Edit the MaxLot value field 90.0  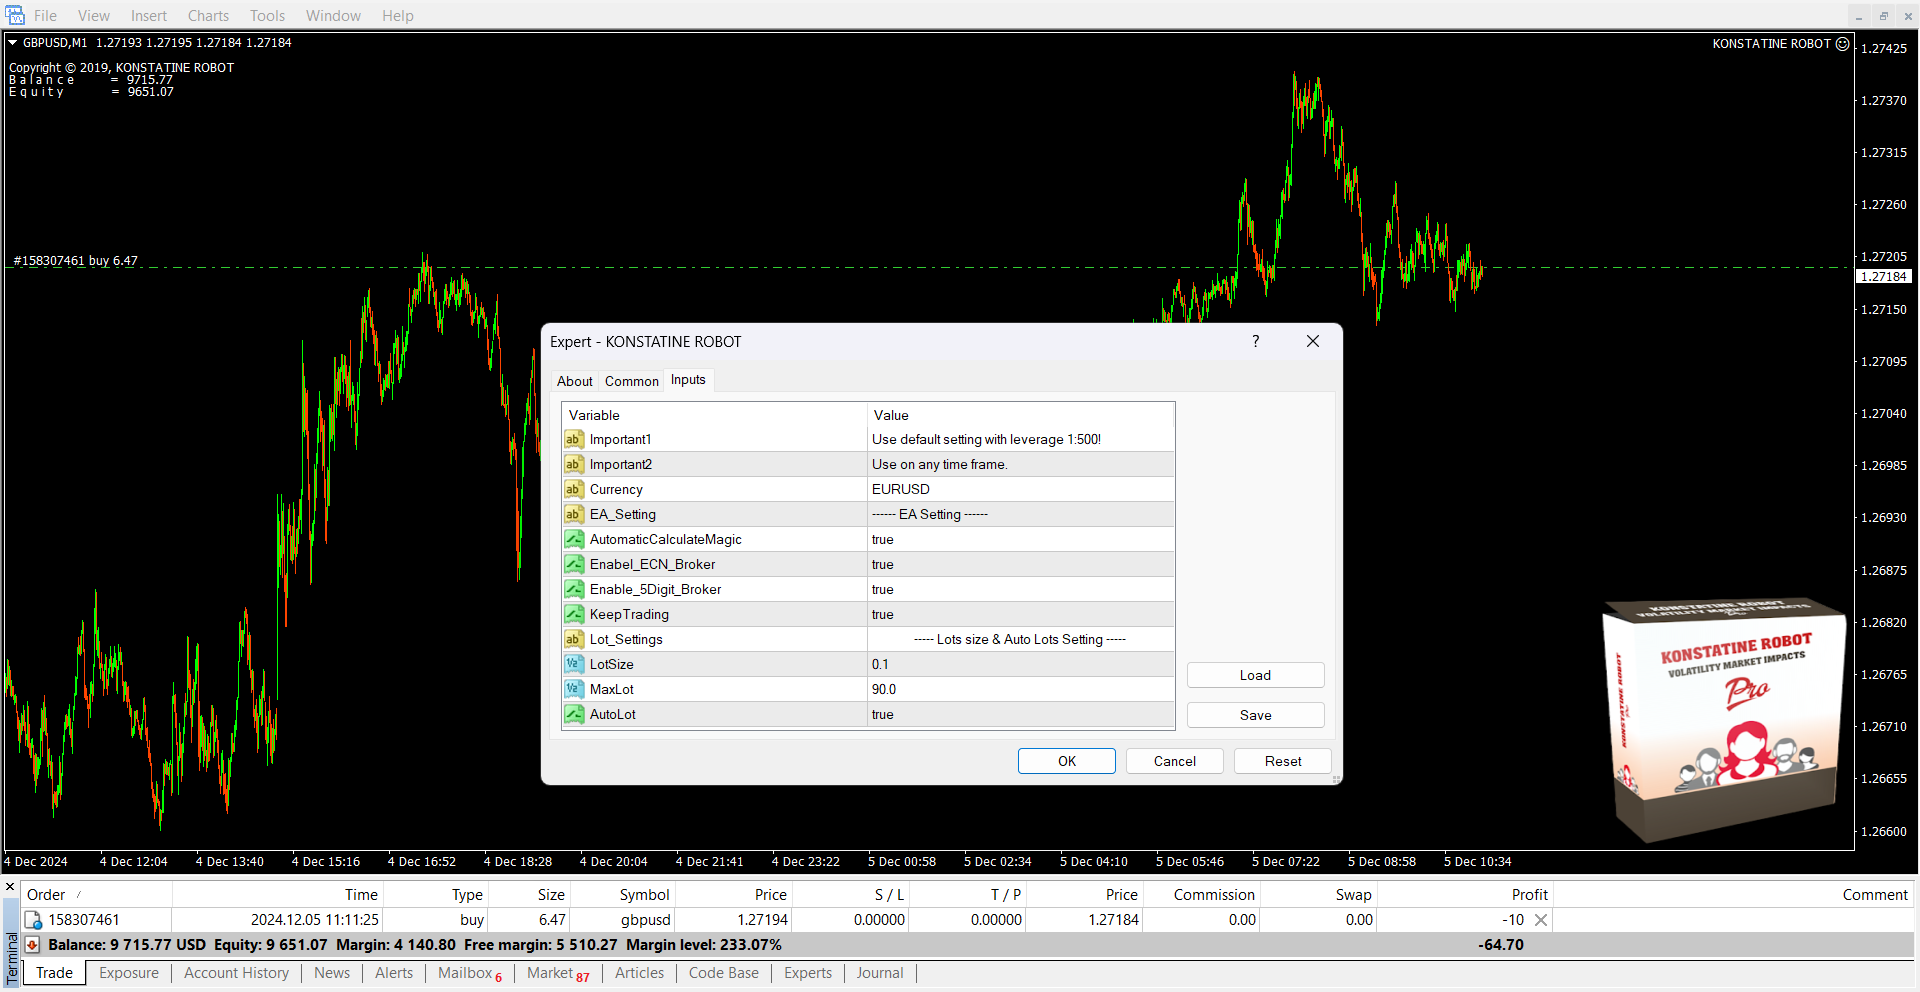[1020, 690]
